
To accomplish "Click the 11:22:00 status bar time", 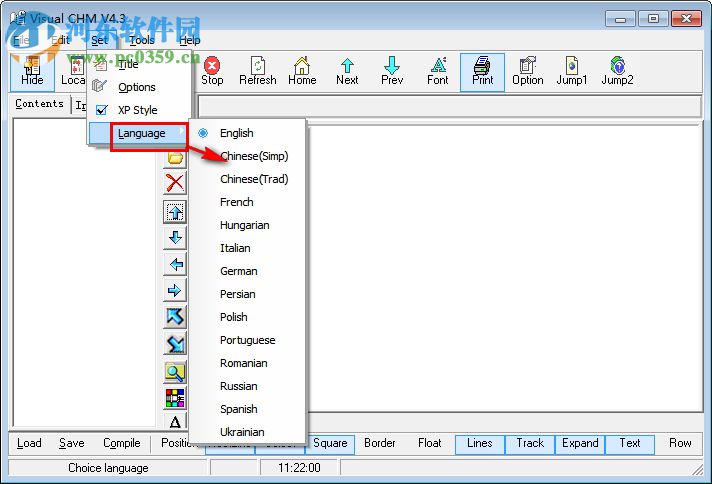I will click(x=299, y=468).
